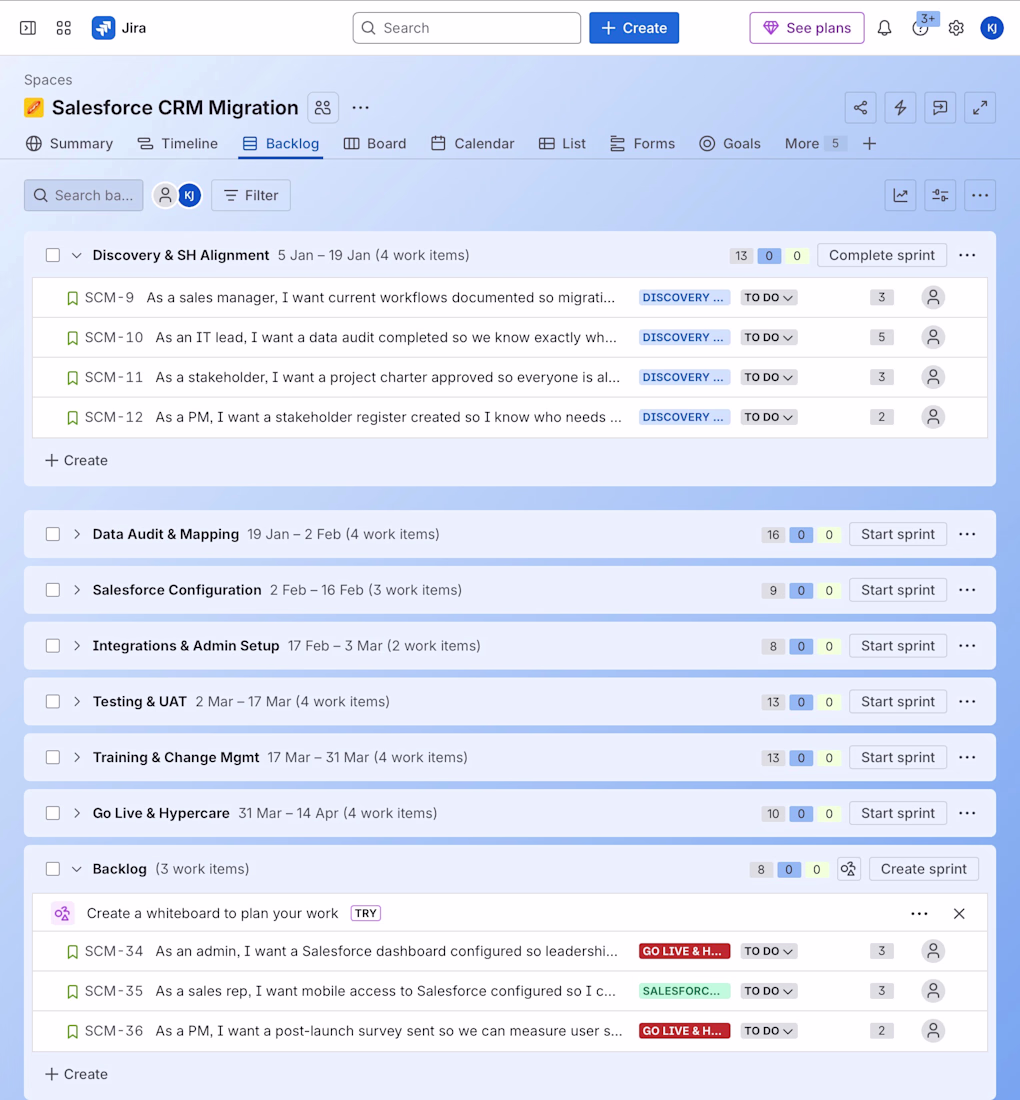
Task: Expand the Salesforce Configuration sprint
Action: point(76,590)
